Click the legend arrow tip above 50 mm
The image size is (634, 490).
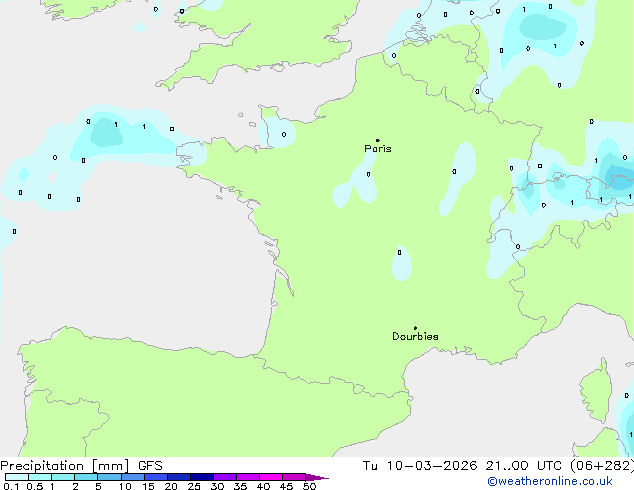(x=317, y=477)
